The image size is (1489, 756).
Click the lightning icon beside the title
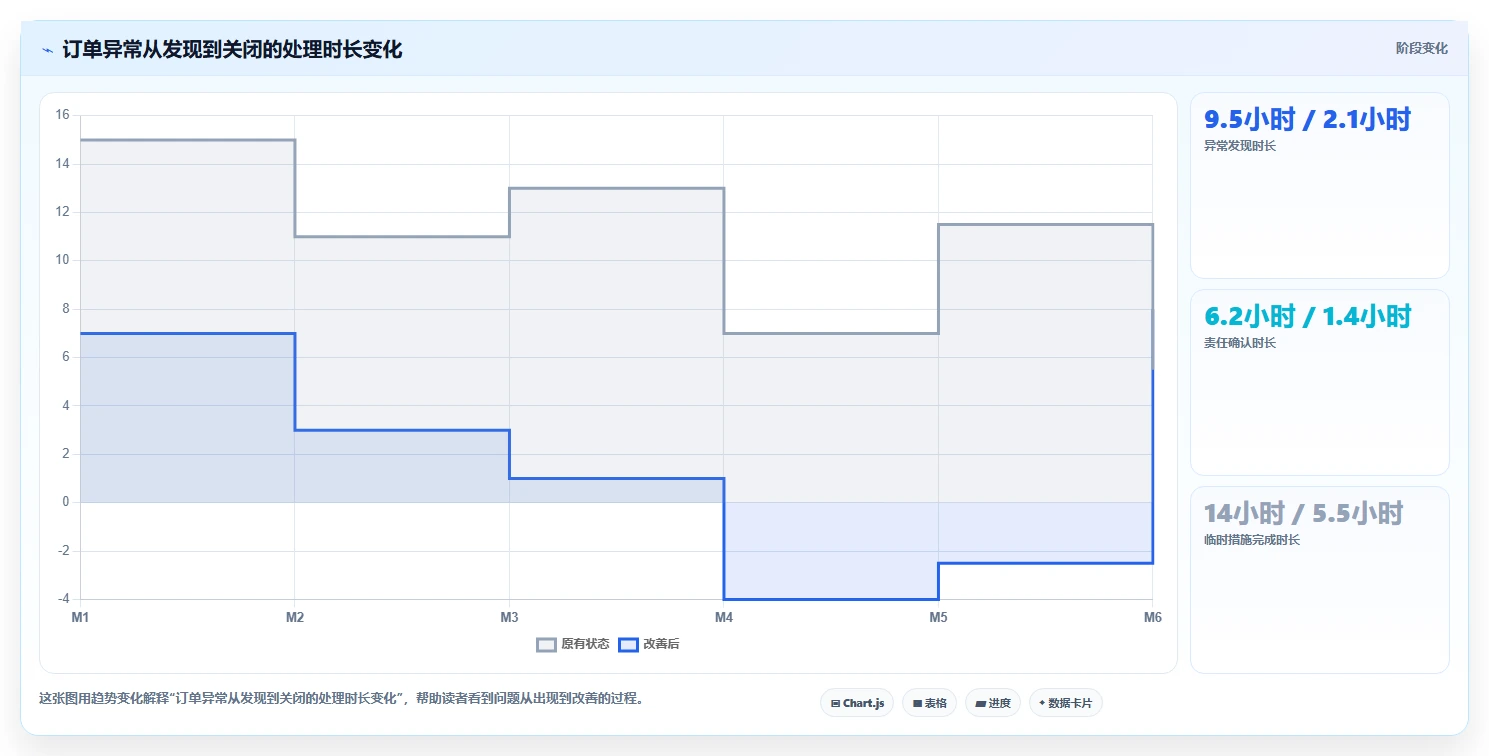47,50
